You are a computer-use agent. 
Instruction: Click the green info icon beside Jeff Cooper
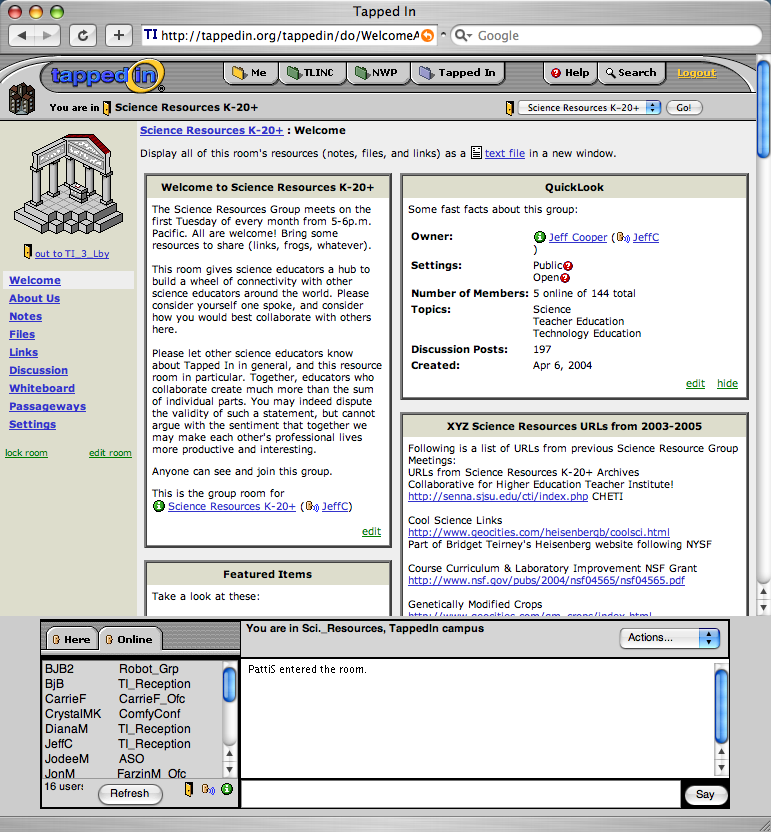tap(540, 237)
